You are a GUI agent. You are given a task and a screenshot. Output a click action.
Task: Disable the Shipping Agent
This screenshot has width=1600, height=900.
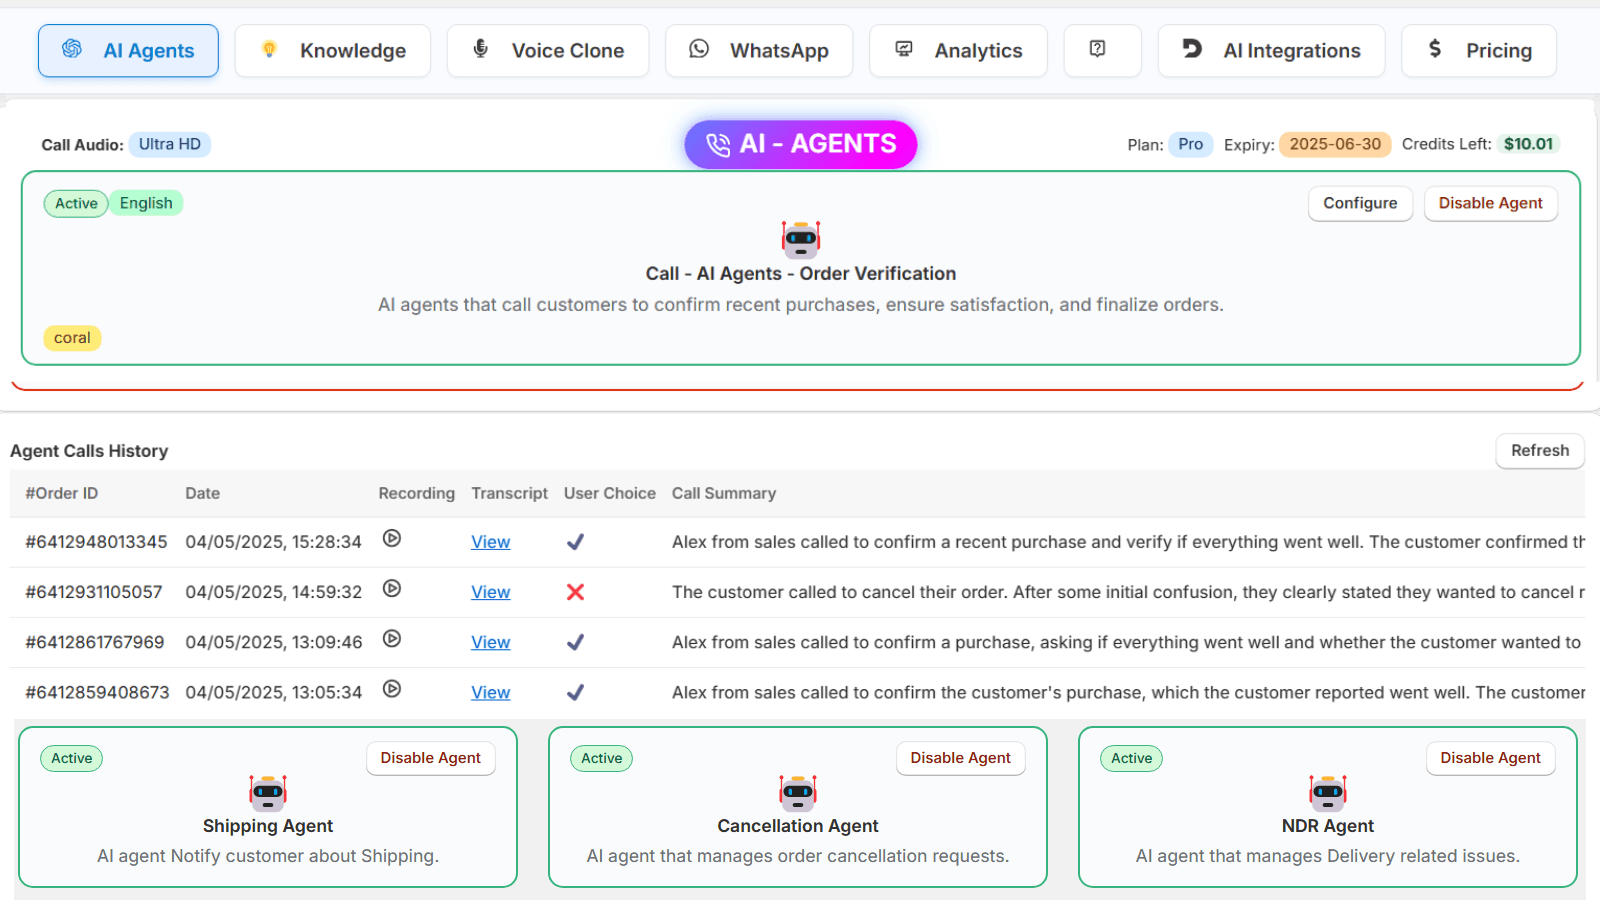click(x=430, y=758)
